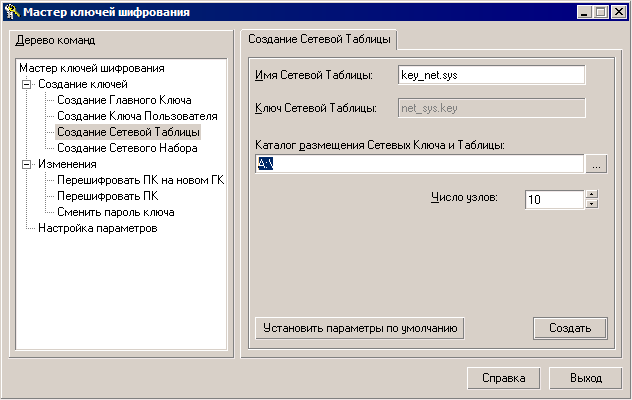Screen dimensions: 632x400
Task: Open Настройка параметров in the tree
Action: 98,228
